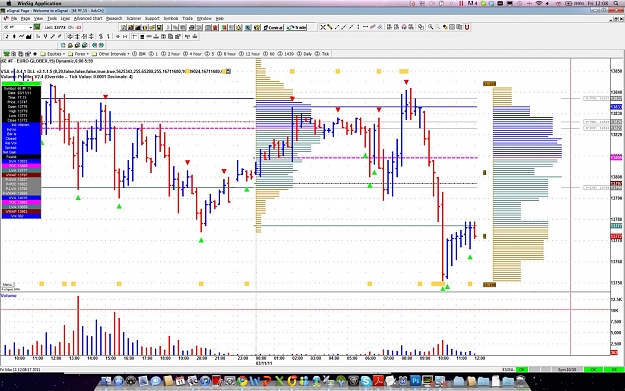Open Google Chrome from the Dock
This screenshot has height=391, width=625.
point(242,381)
